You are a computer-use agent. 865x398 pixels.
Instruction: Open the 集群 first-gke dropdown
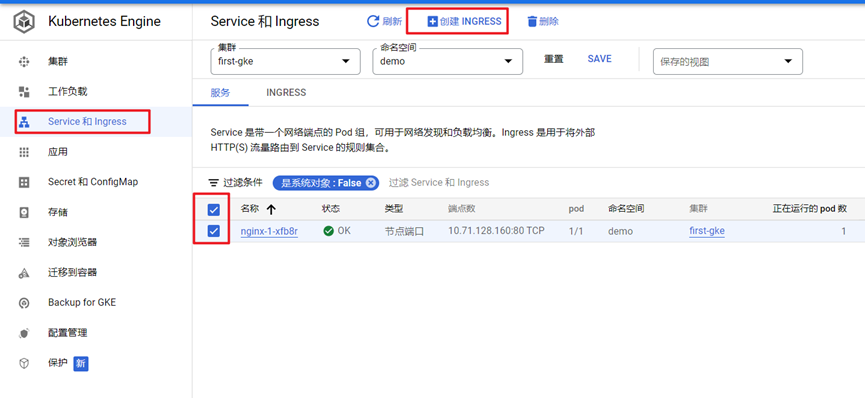(285, 61)
